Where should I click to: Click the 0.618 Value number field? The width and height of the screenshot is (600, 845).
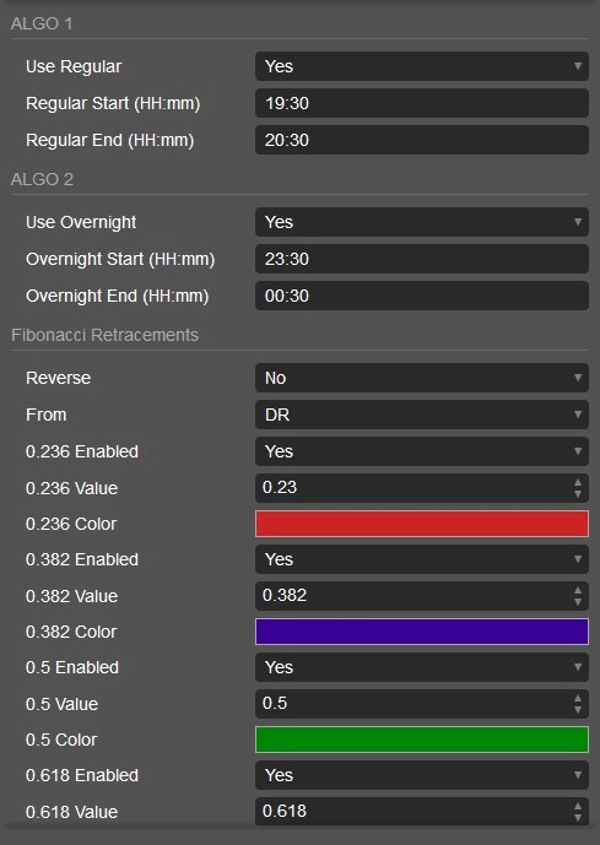tap(410, 812)
